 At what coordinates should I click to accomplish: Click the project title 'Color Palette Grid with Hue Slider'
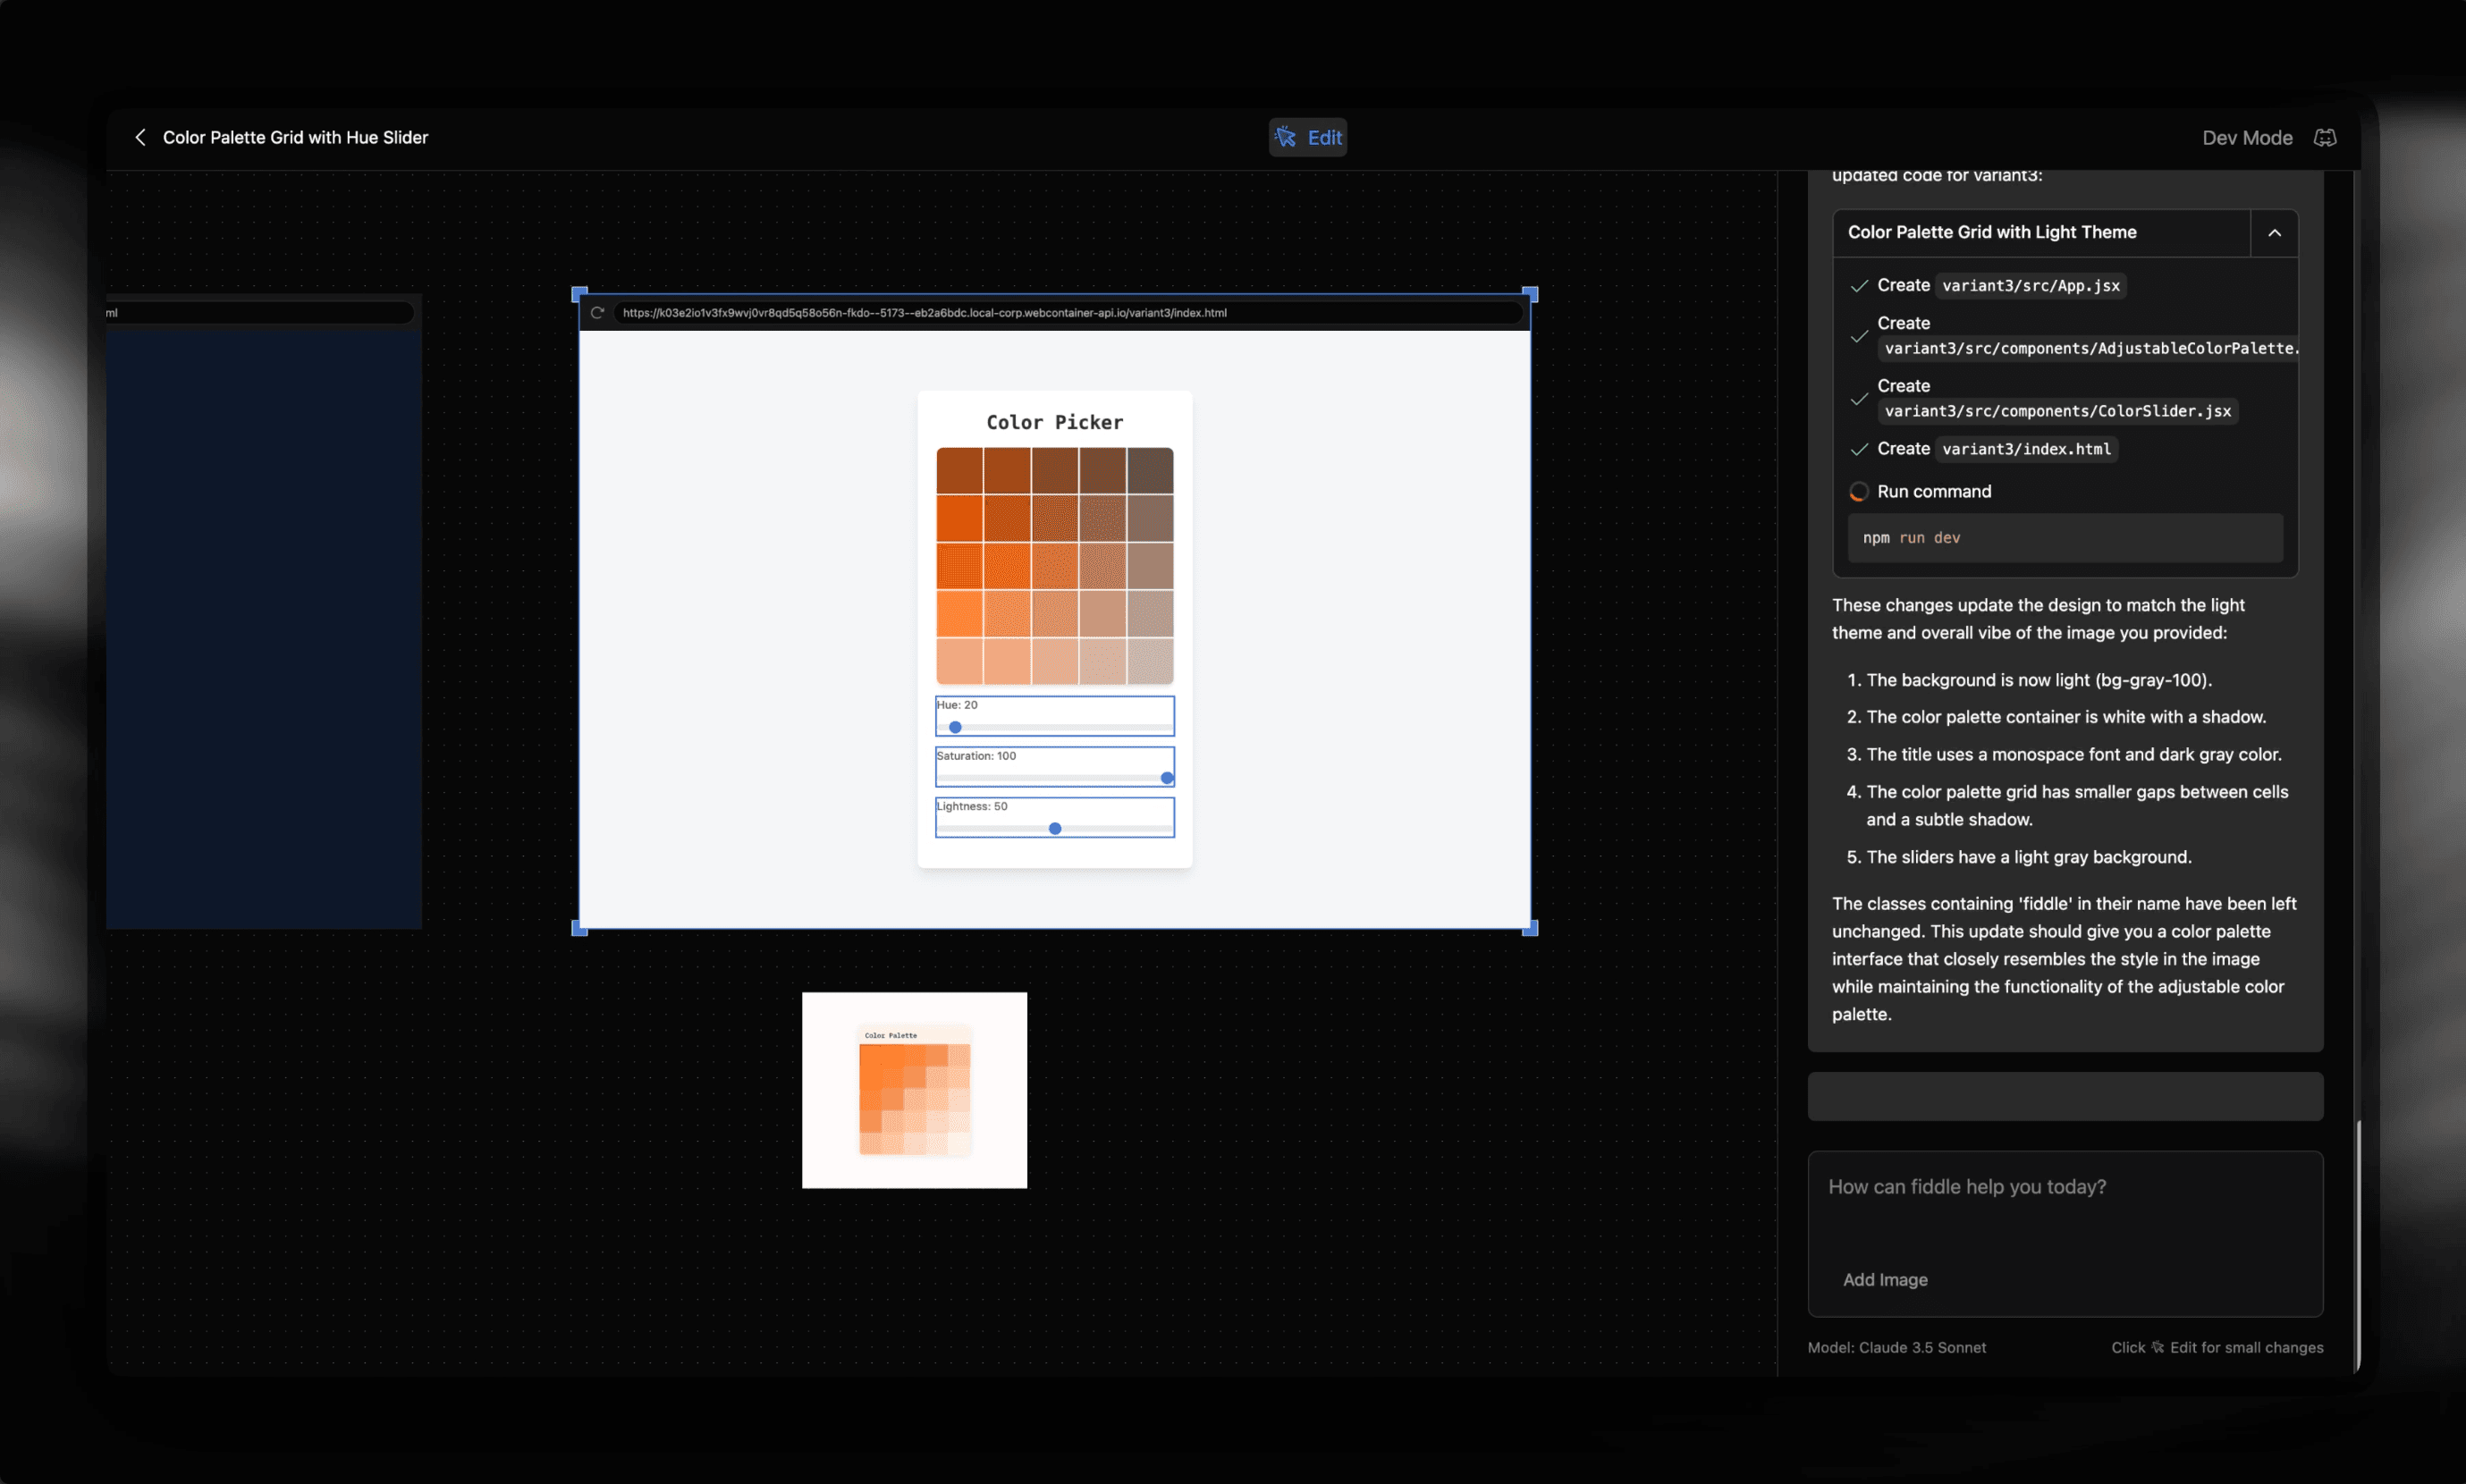295,137
